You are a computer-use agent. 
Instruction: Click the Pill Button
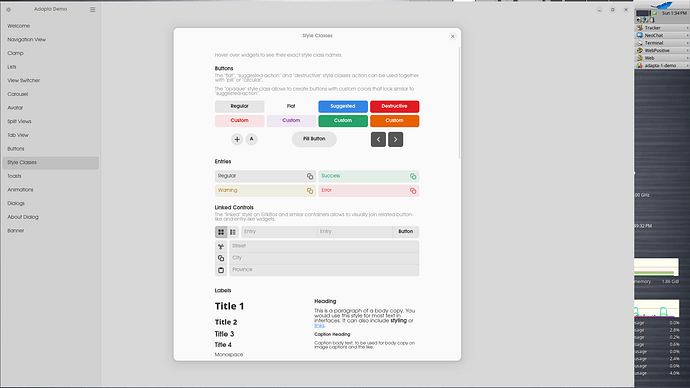(x=314, y=139)
